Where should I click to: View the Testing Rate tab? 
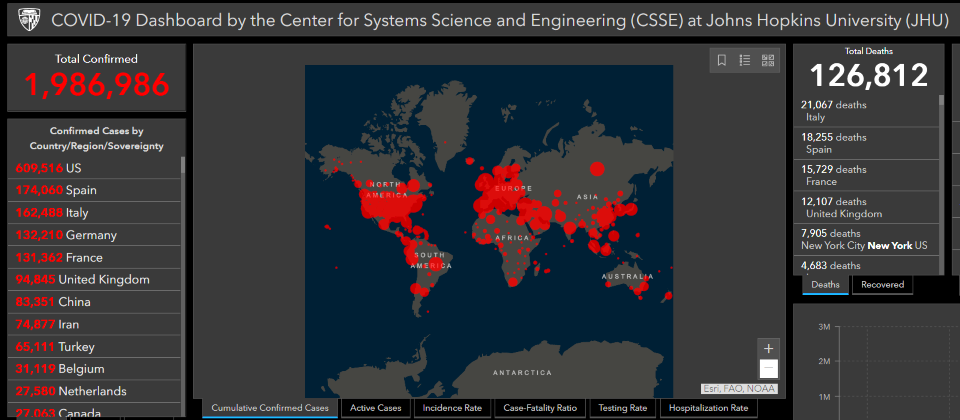pos(623,408)
